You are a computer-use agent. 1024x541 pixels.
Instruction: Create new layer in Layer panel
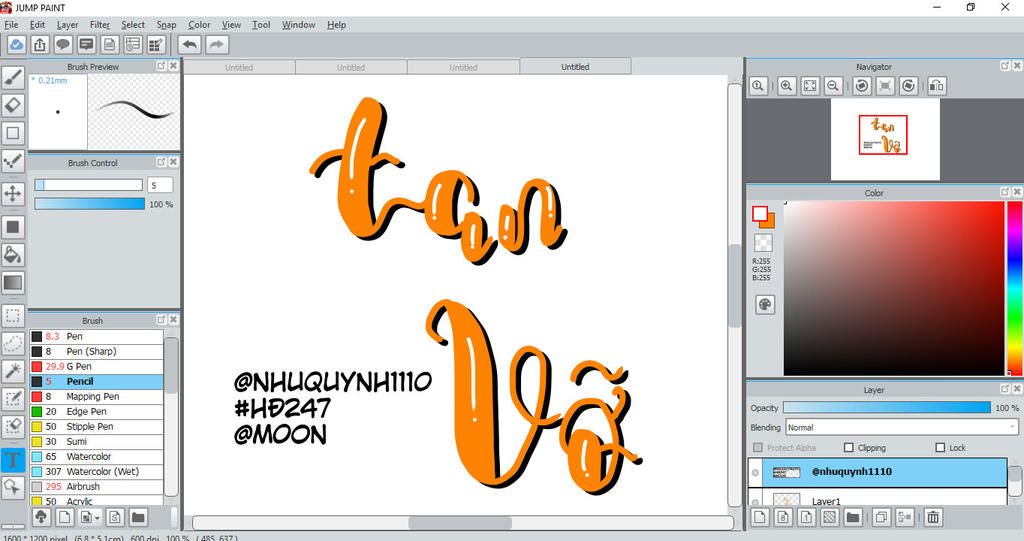[x=760, y=517]
